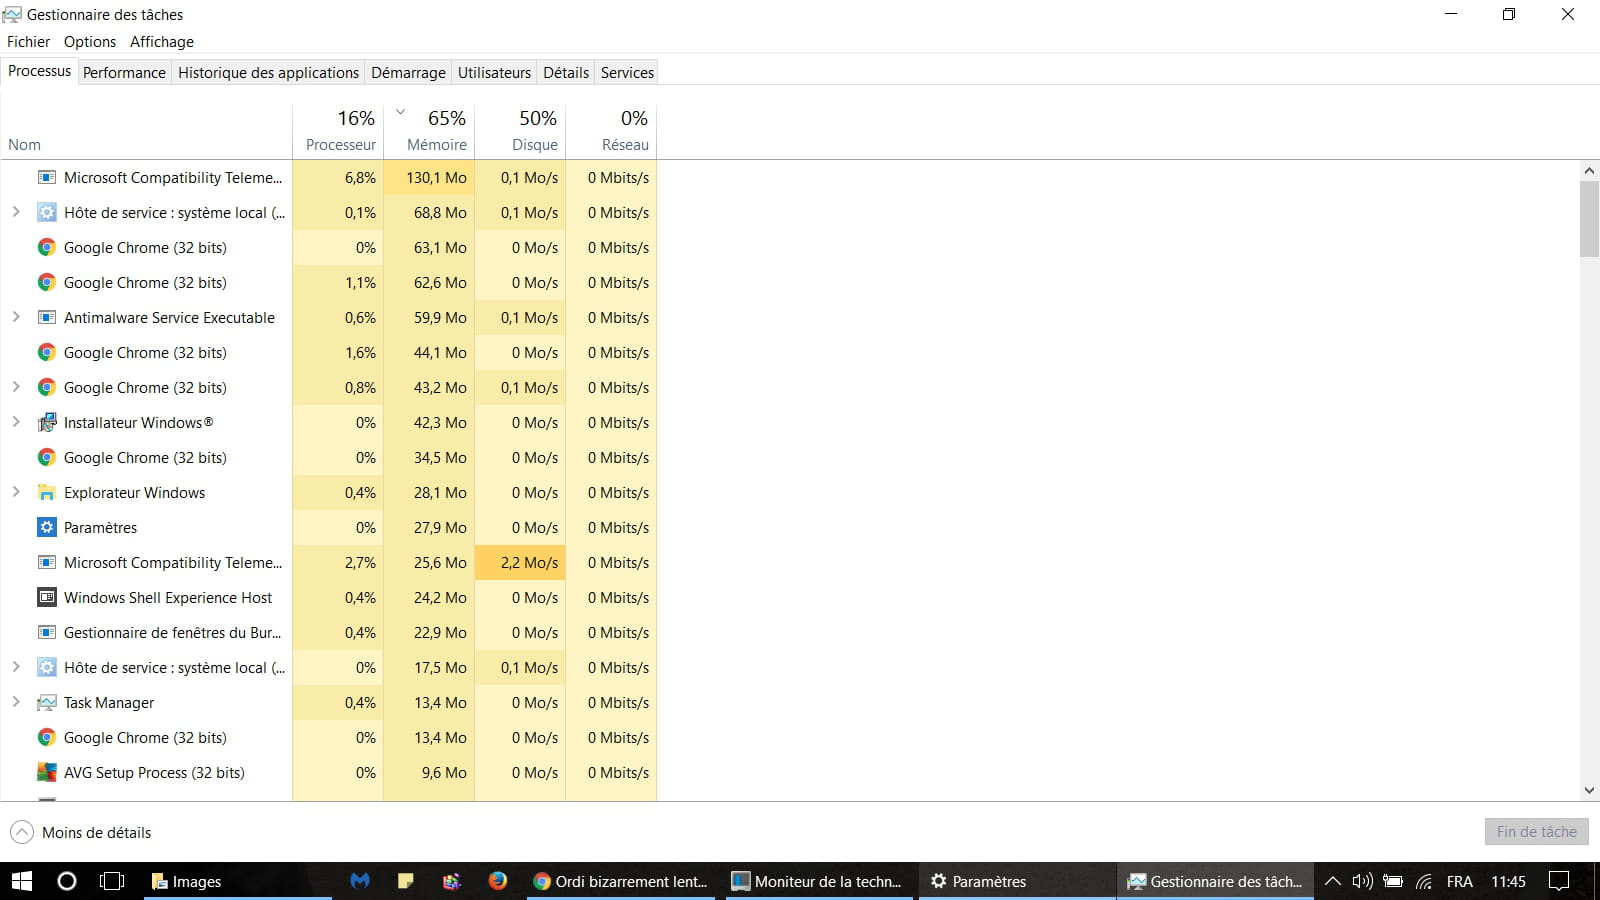Click the vertical scrollbar thumb
Viewport: 1600px width, 900px height.
pyautogui.click(x=1589, y=219)
